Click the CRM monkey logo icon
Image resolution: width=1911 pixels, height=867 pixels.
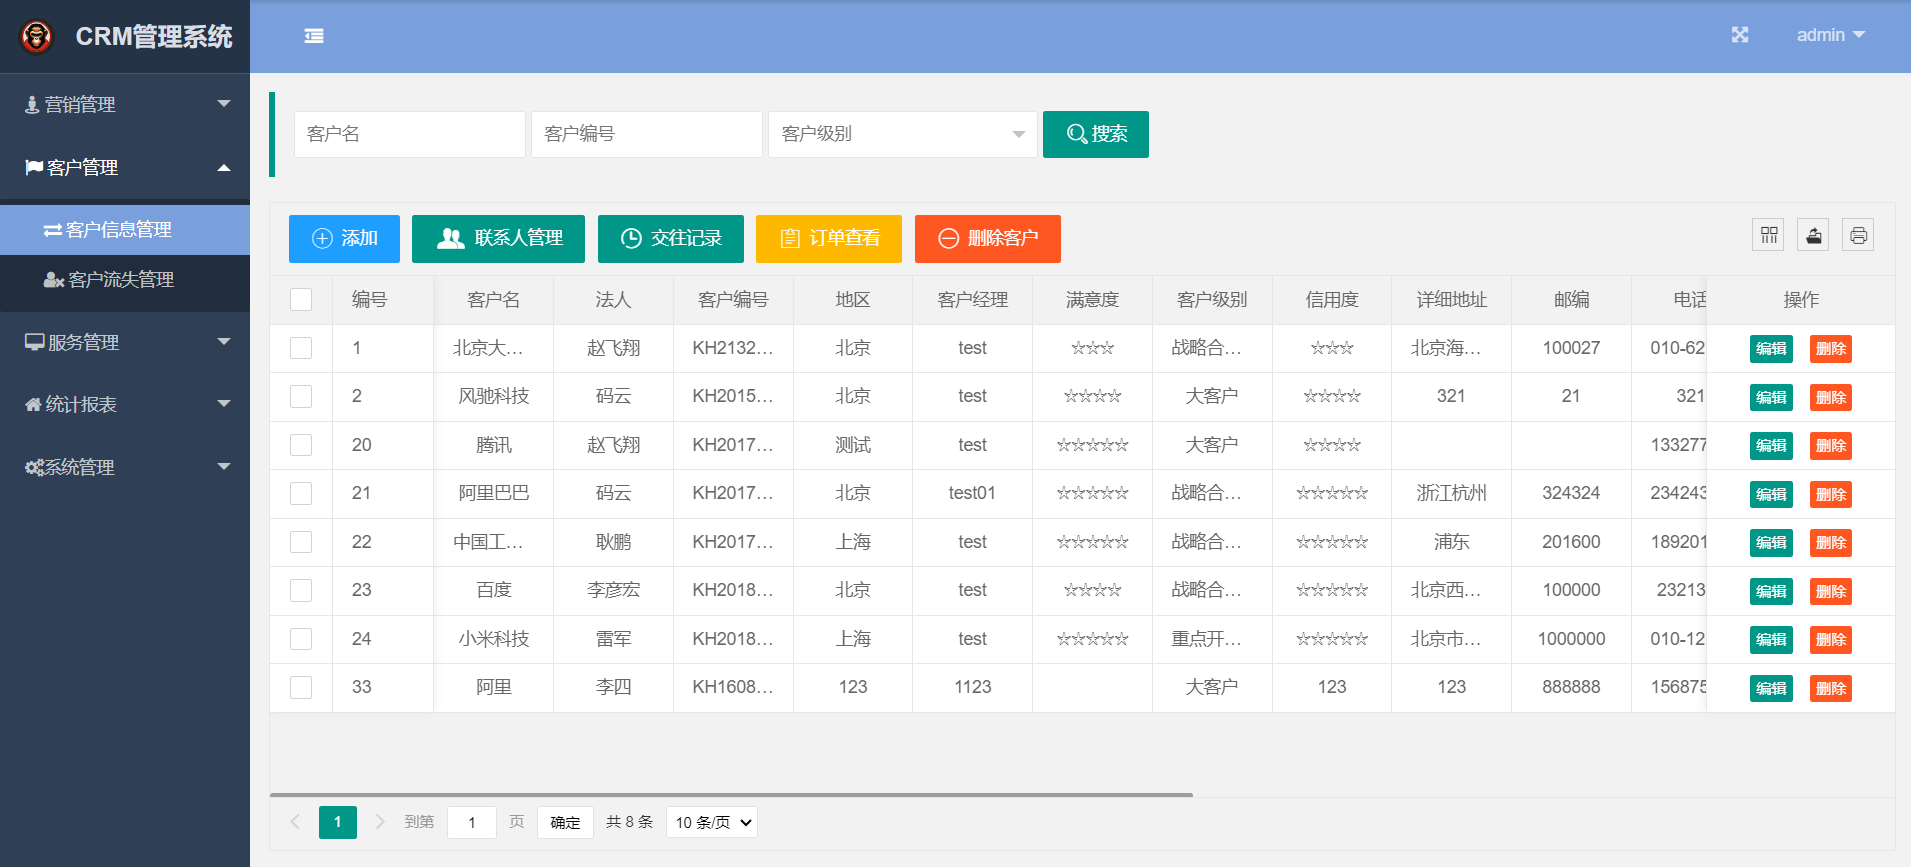coord(37,37)
